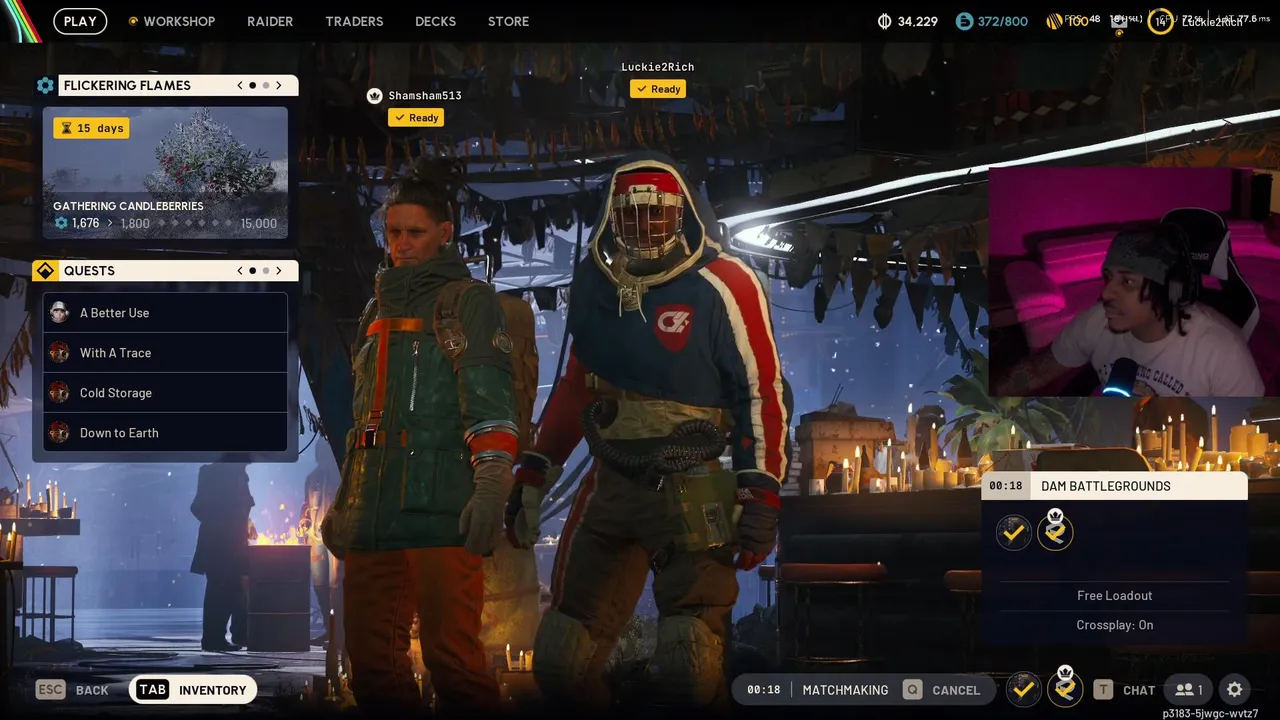Viewport: 1280px width, 720px height.
Task: Click the crowned leader avatar in matchmaking panel
Action: click(1055, 530)
